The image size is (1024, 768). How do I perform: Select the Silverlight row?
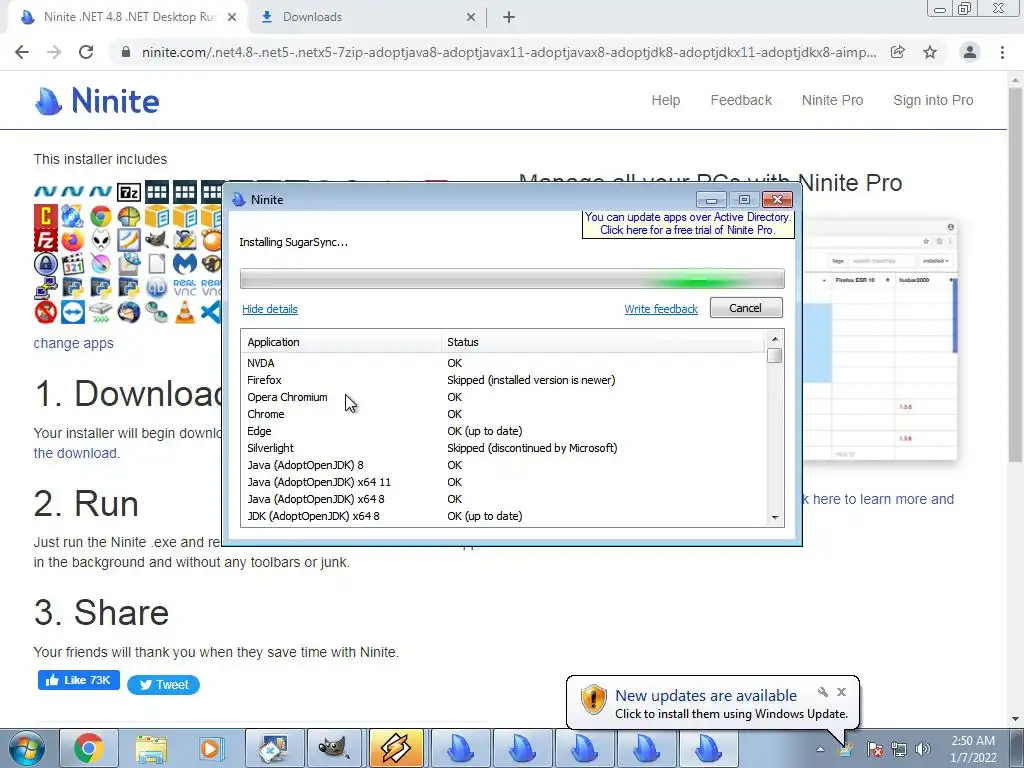coord(503,448)
